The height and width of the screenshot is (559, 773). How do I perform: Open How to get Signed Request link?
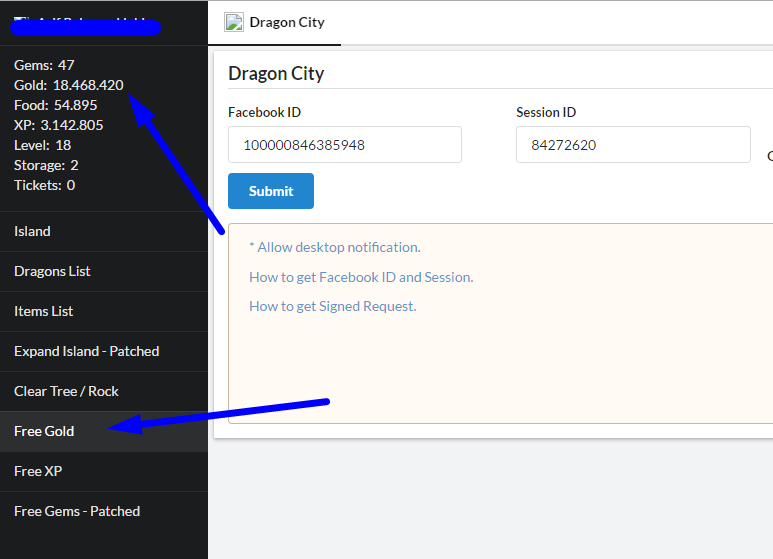(x=332, y=306)
